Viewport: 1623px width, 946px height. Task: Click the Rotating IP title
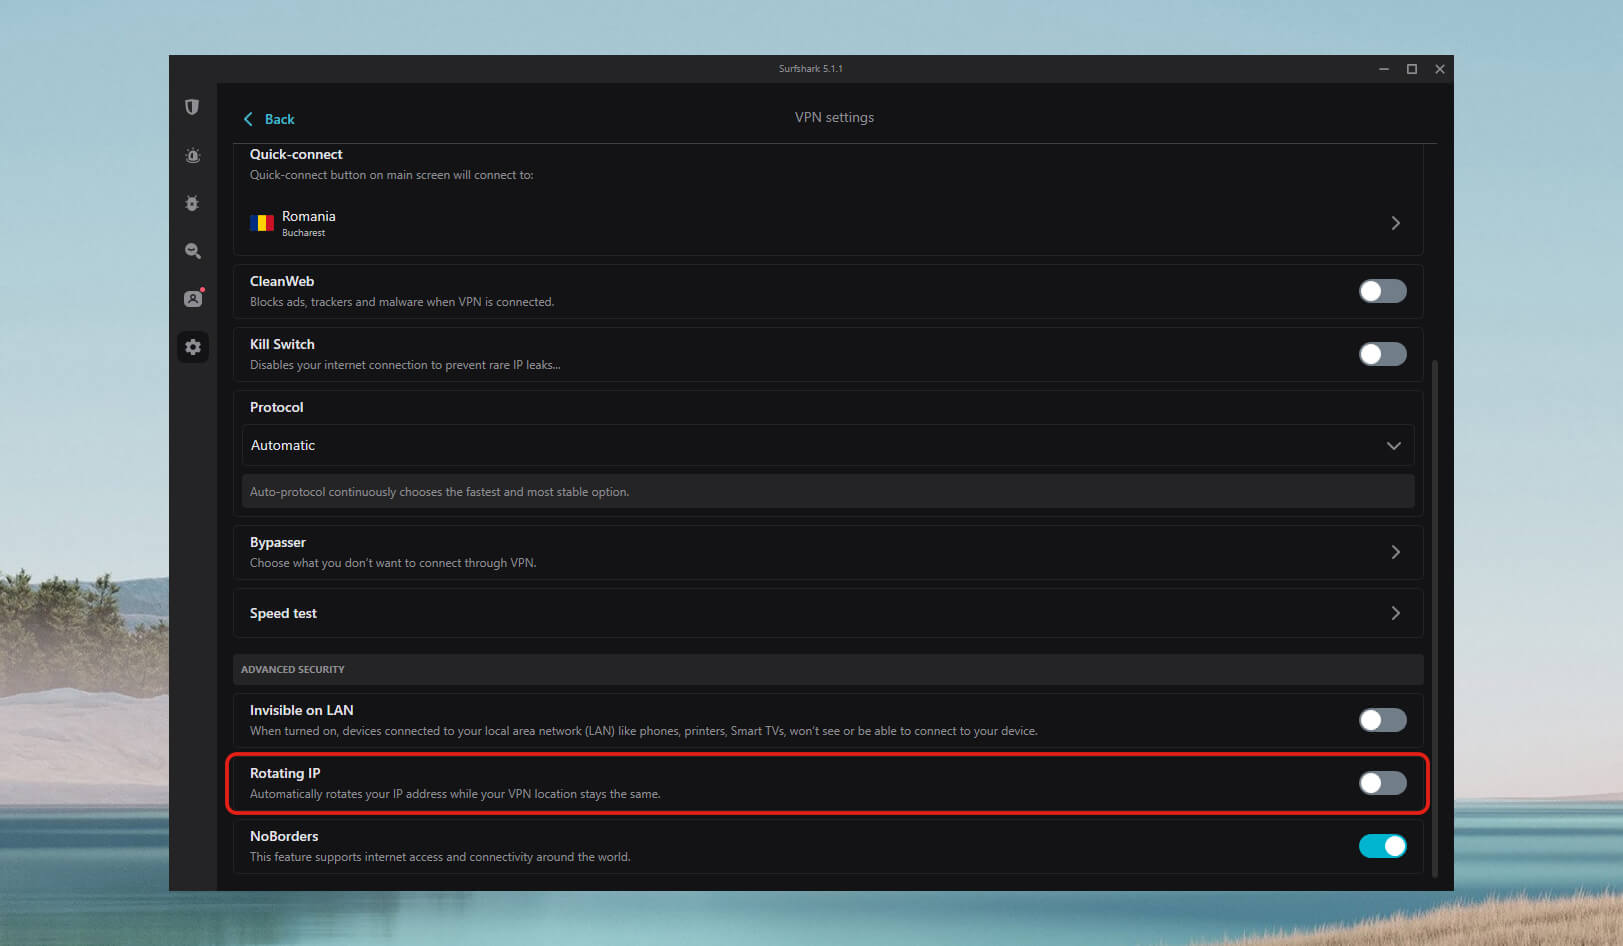(x=285, y=773)
